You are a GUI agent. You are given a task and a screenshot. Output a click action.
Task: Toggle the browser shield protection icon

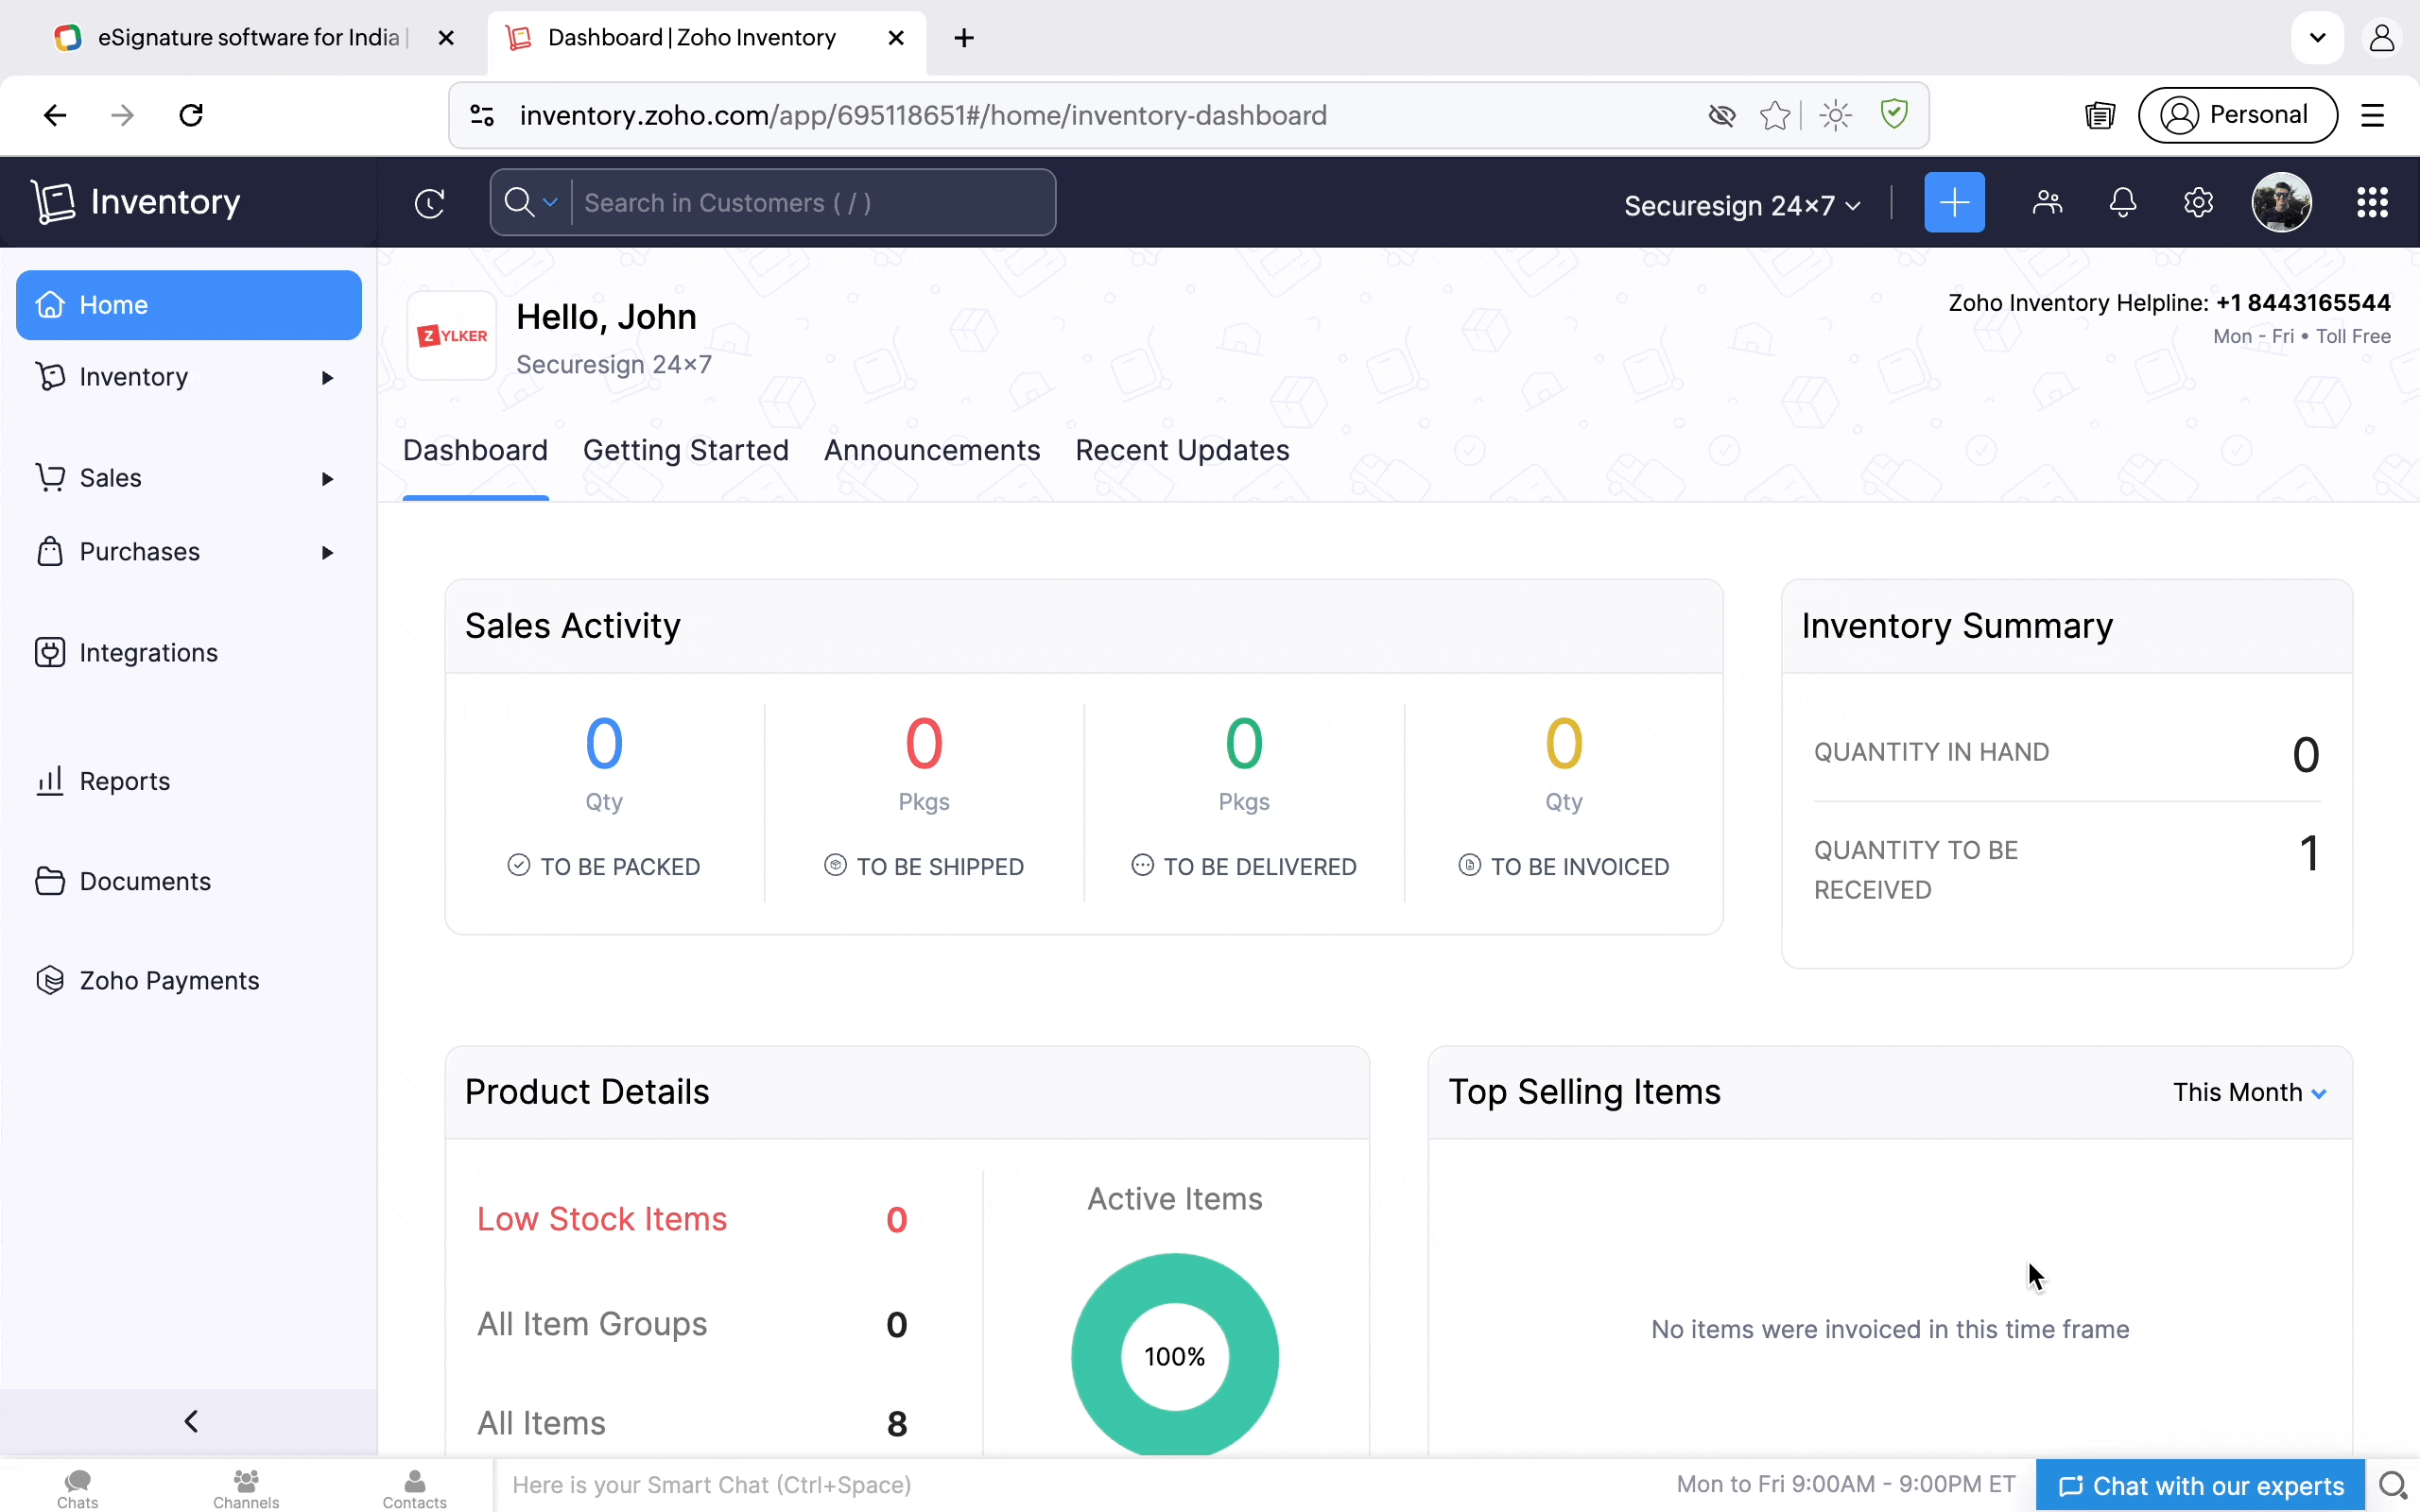(1894, 114)
